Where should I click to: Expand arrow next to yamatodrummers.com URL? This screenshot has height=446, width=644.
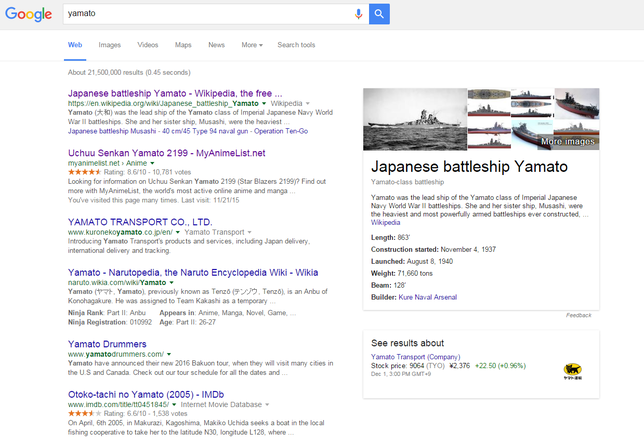pos(169,354)
